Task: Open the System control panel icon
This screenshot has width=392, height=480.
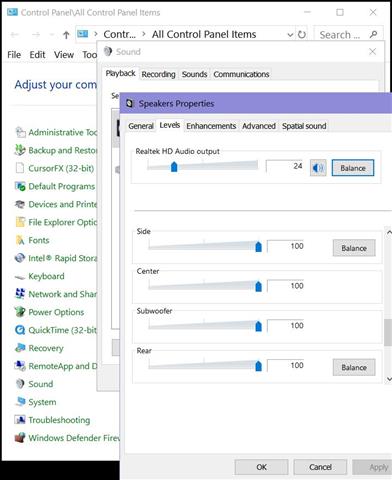Action: pos(20,402)
